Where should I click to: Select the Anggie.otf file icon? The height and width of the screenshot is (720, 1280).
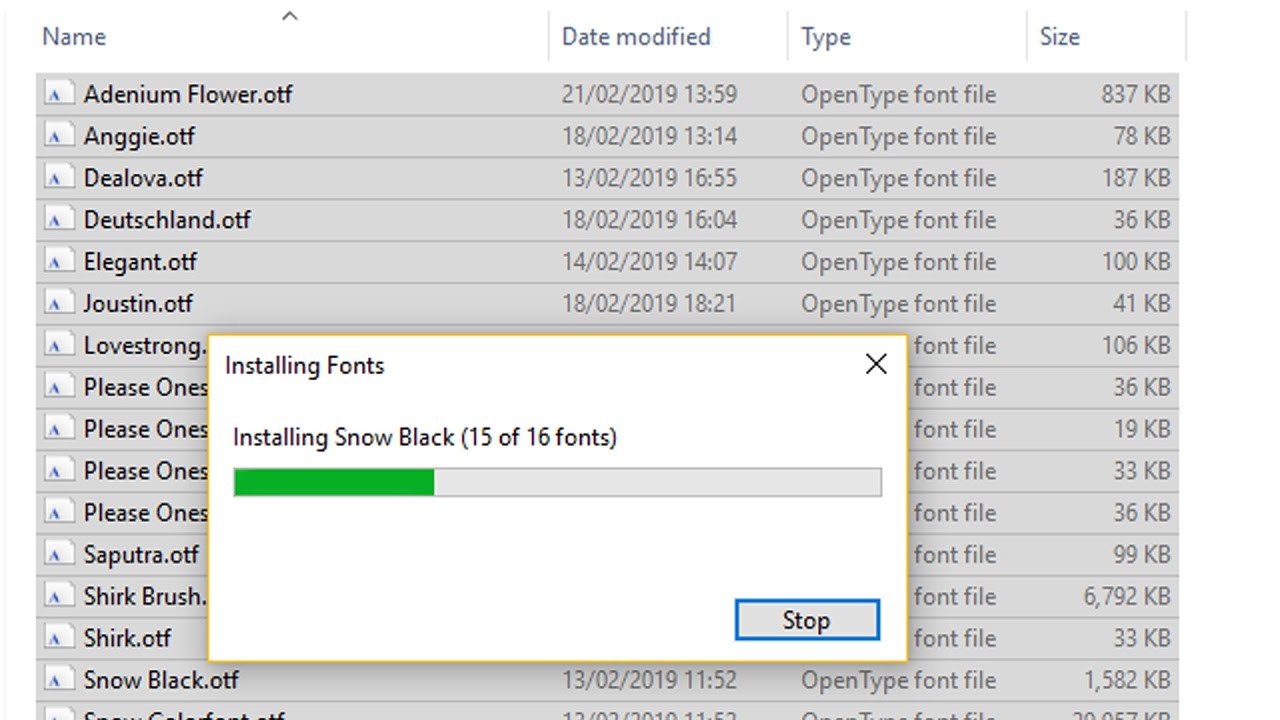pyautogui.click(x=59, y=137)
